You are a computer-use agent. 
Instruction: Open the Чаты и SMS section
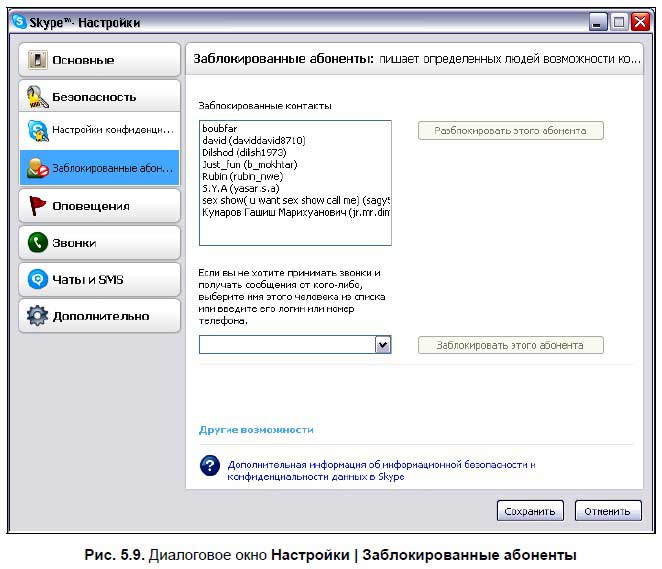tap(98, 279)
